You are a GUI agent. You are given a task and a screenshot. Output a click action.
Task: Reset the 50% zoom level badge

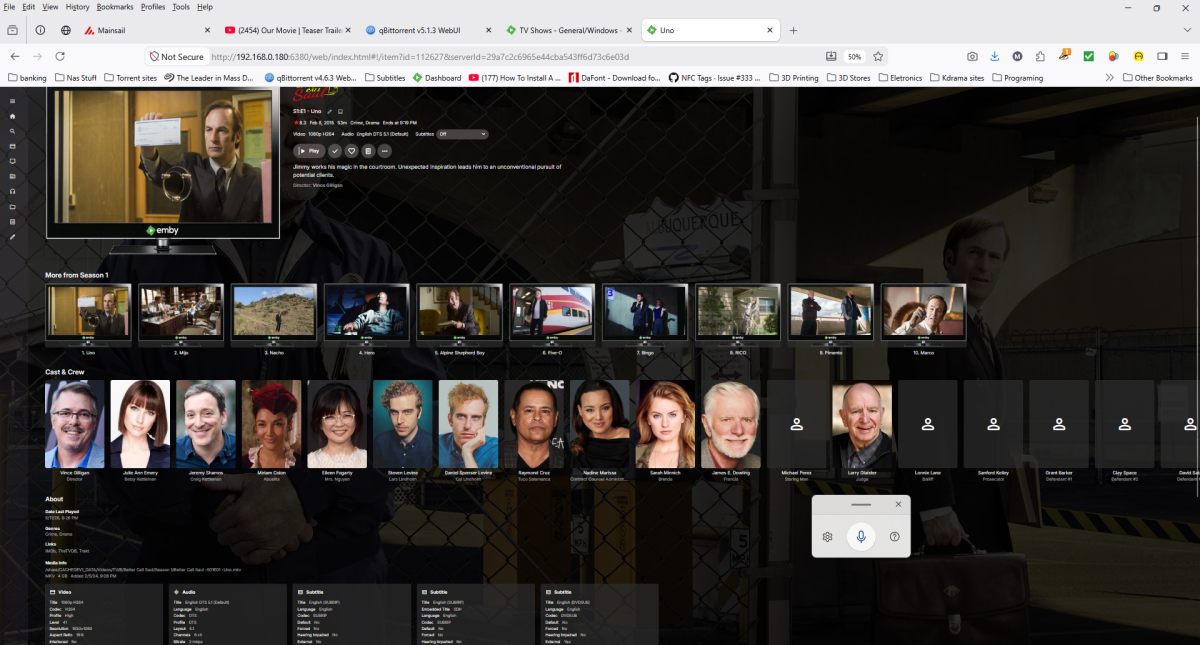pyautogui.click(x=854, y=57)
